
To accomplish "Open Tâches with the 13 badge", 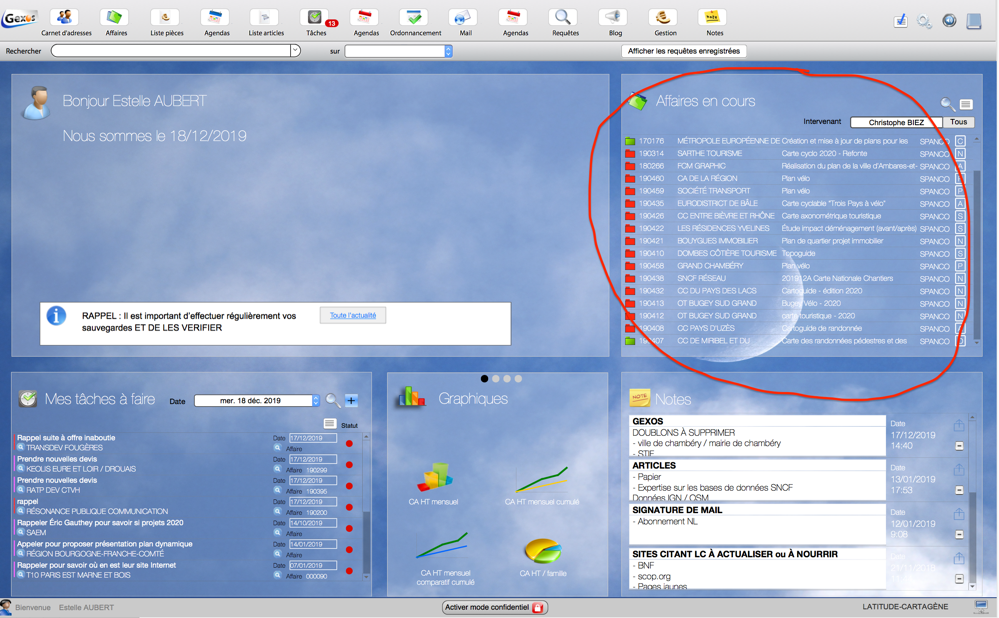I will (316, 20).
